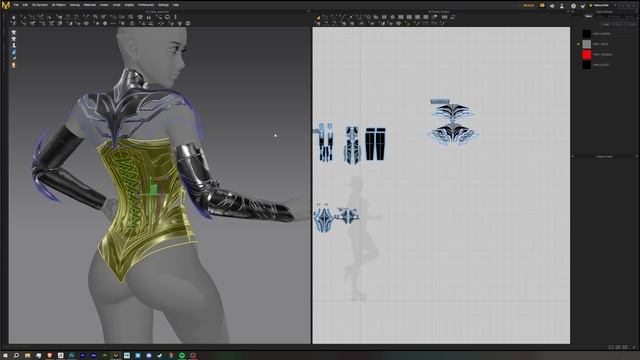Open the File menu
The width and height of the screenshot is (640, 360).
pos(16,5)
